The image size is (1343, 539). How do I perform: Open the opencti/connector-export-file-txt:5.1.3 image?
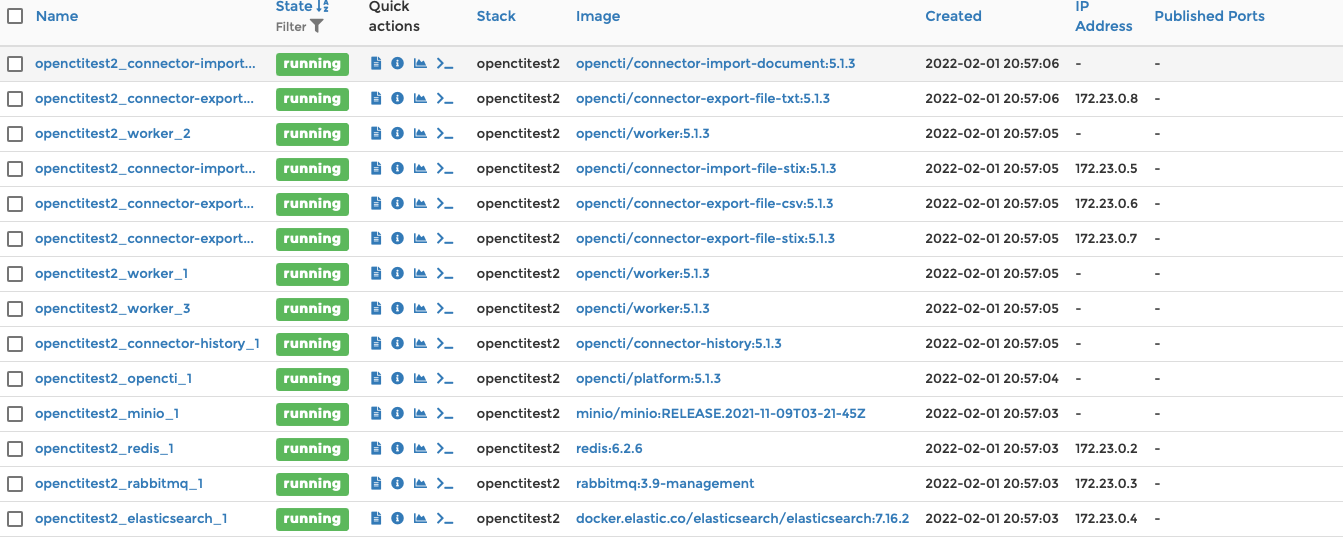[x=703, y=98]
